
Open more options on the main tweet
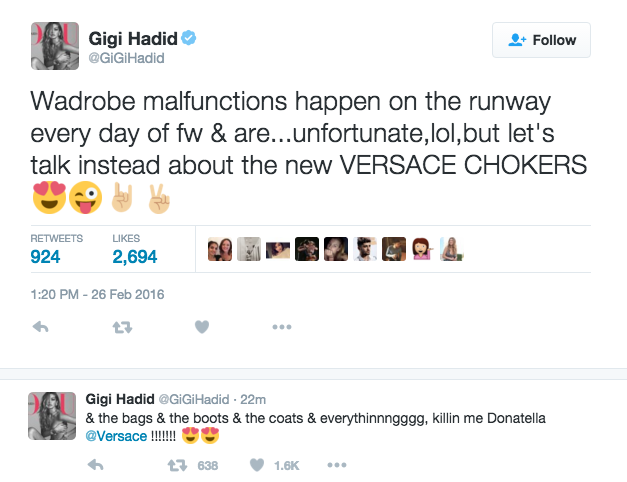coord(281,327)
